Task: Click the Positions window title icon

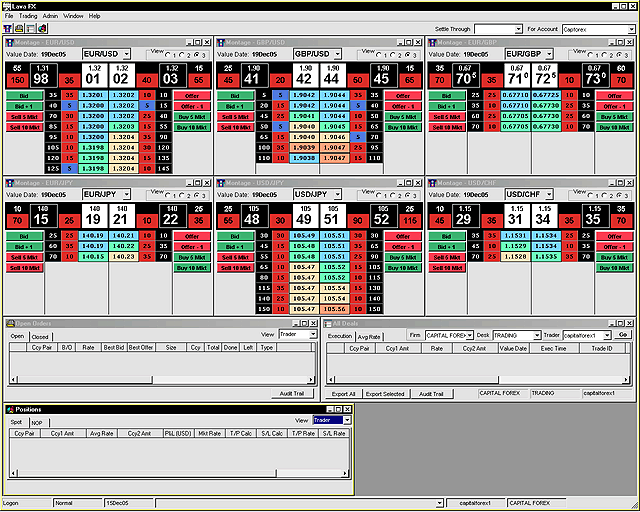Action: [x=10, y=409]
